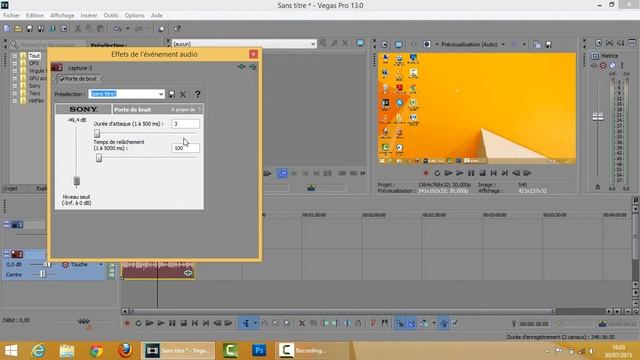Open the Présélection dropdown in effects dialog
Screen dimensions: 640x360
[x=127, y=94]
